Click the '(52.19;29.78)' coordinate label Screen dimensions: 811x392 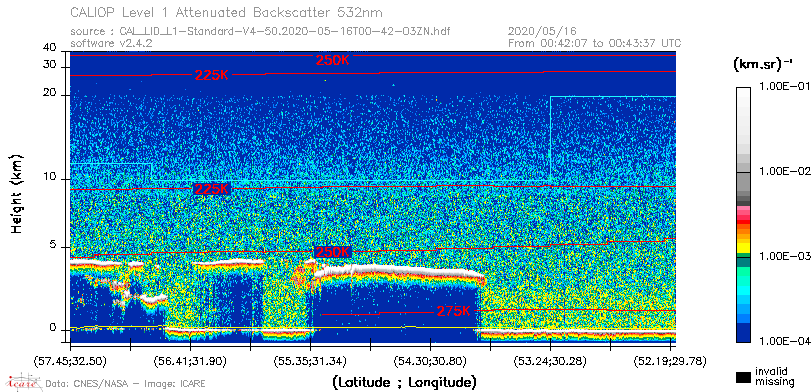click(670, 360)
